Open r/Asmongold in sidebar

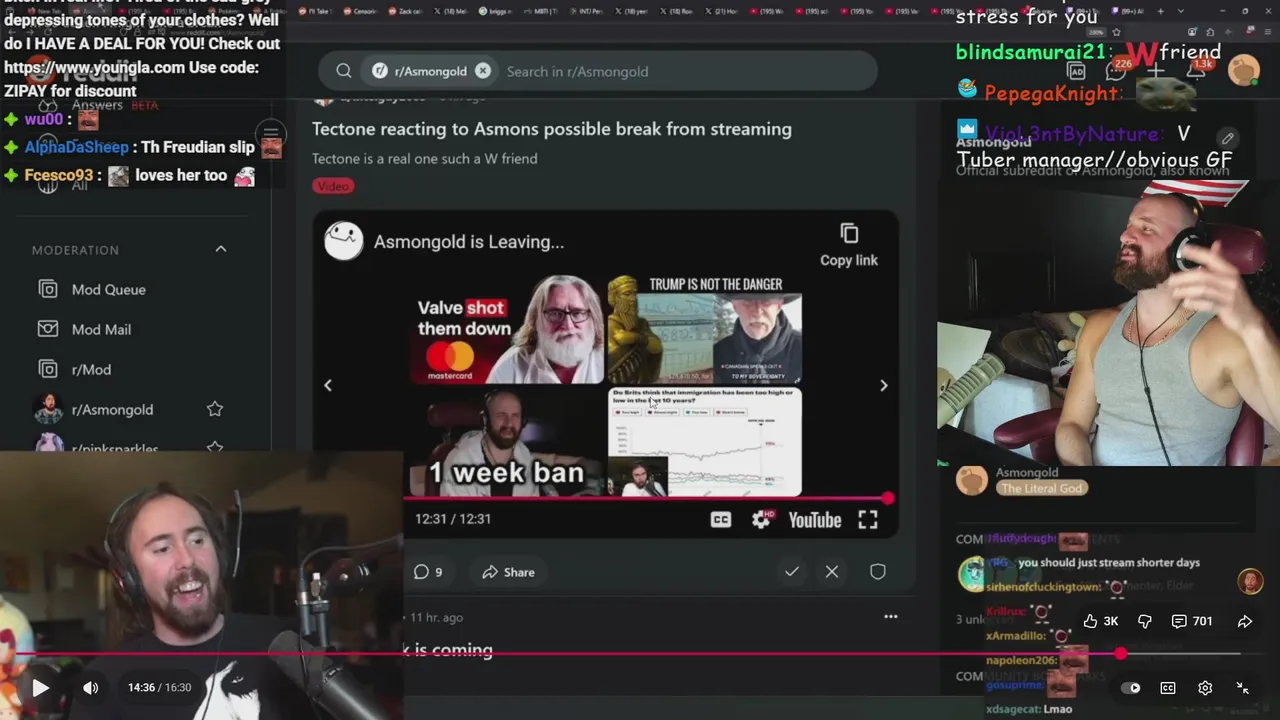112,409
